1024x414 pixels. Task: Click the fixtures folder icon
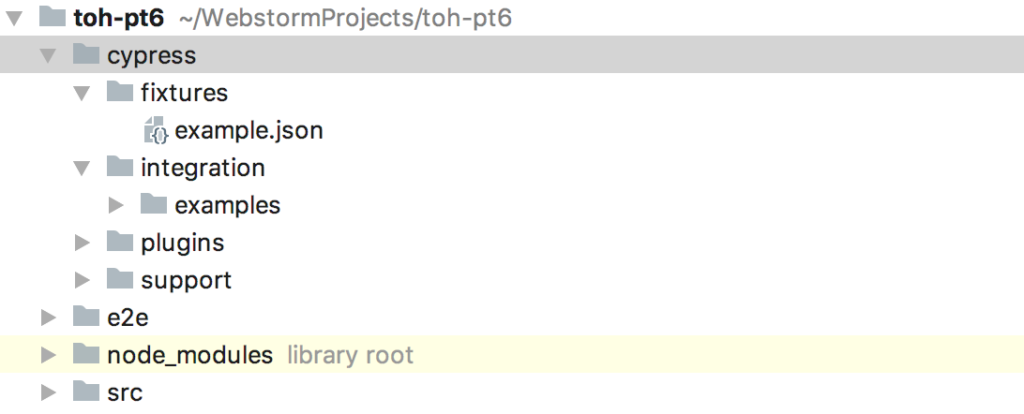120,93
